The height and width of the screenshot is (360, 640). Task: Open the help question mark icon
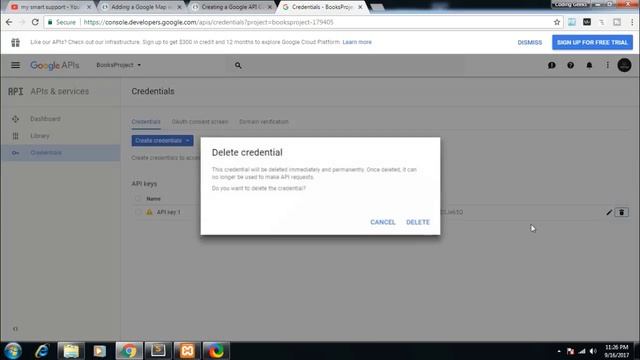pyautogui.click(x=570, y=65)
